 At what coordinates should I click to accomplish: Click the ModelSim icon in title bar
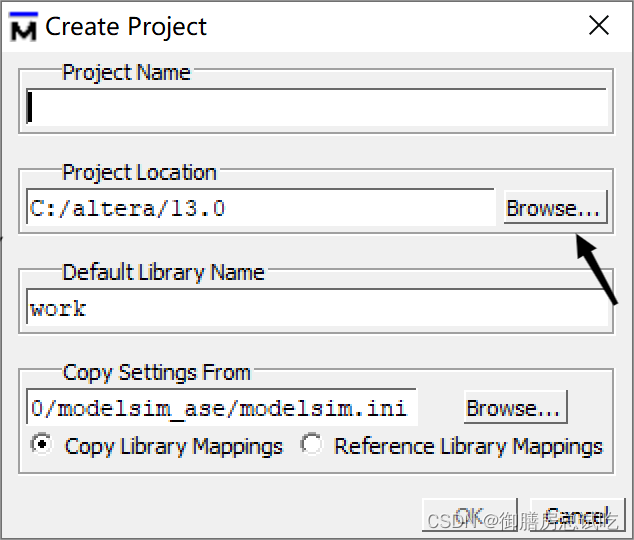[x=22, y=26]
